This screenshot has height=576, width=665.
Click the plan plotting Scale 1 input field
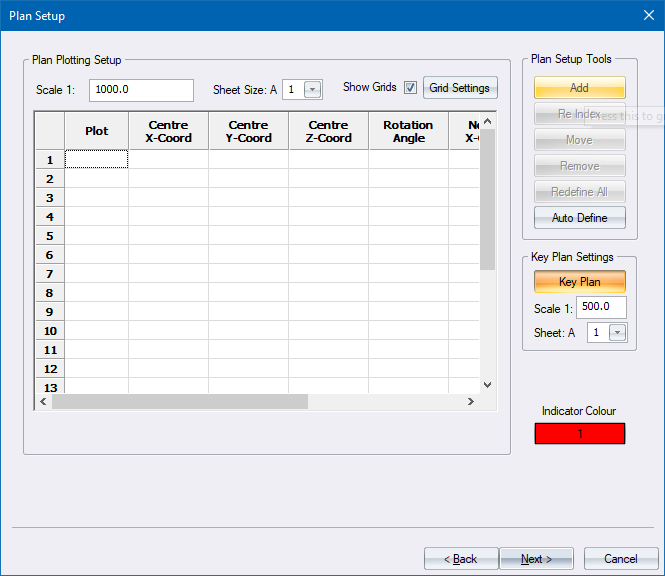click(141, 90)
